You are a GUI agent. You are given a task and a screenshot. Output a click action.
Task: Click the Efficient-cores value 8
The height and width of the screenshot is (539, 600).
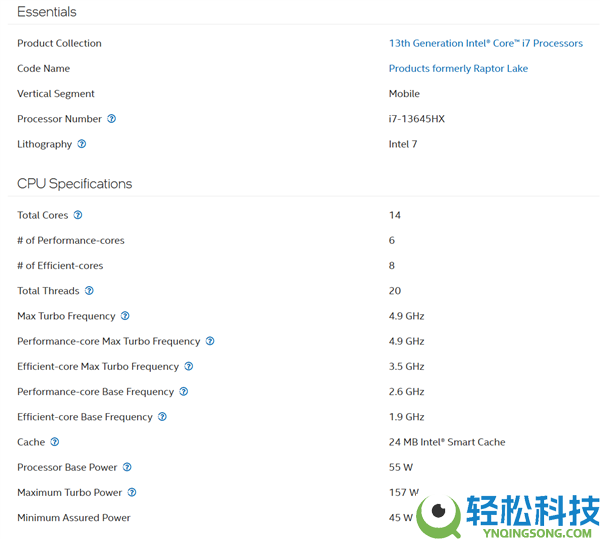(392, 265)
